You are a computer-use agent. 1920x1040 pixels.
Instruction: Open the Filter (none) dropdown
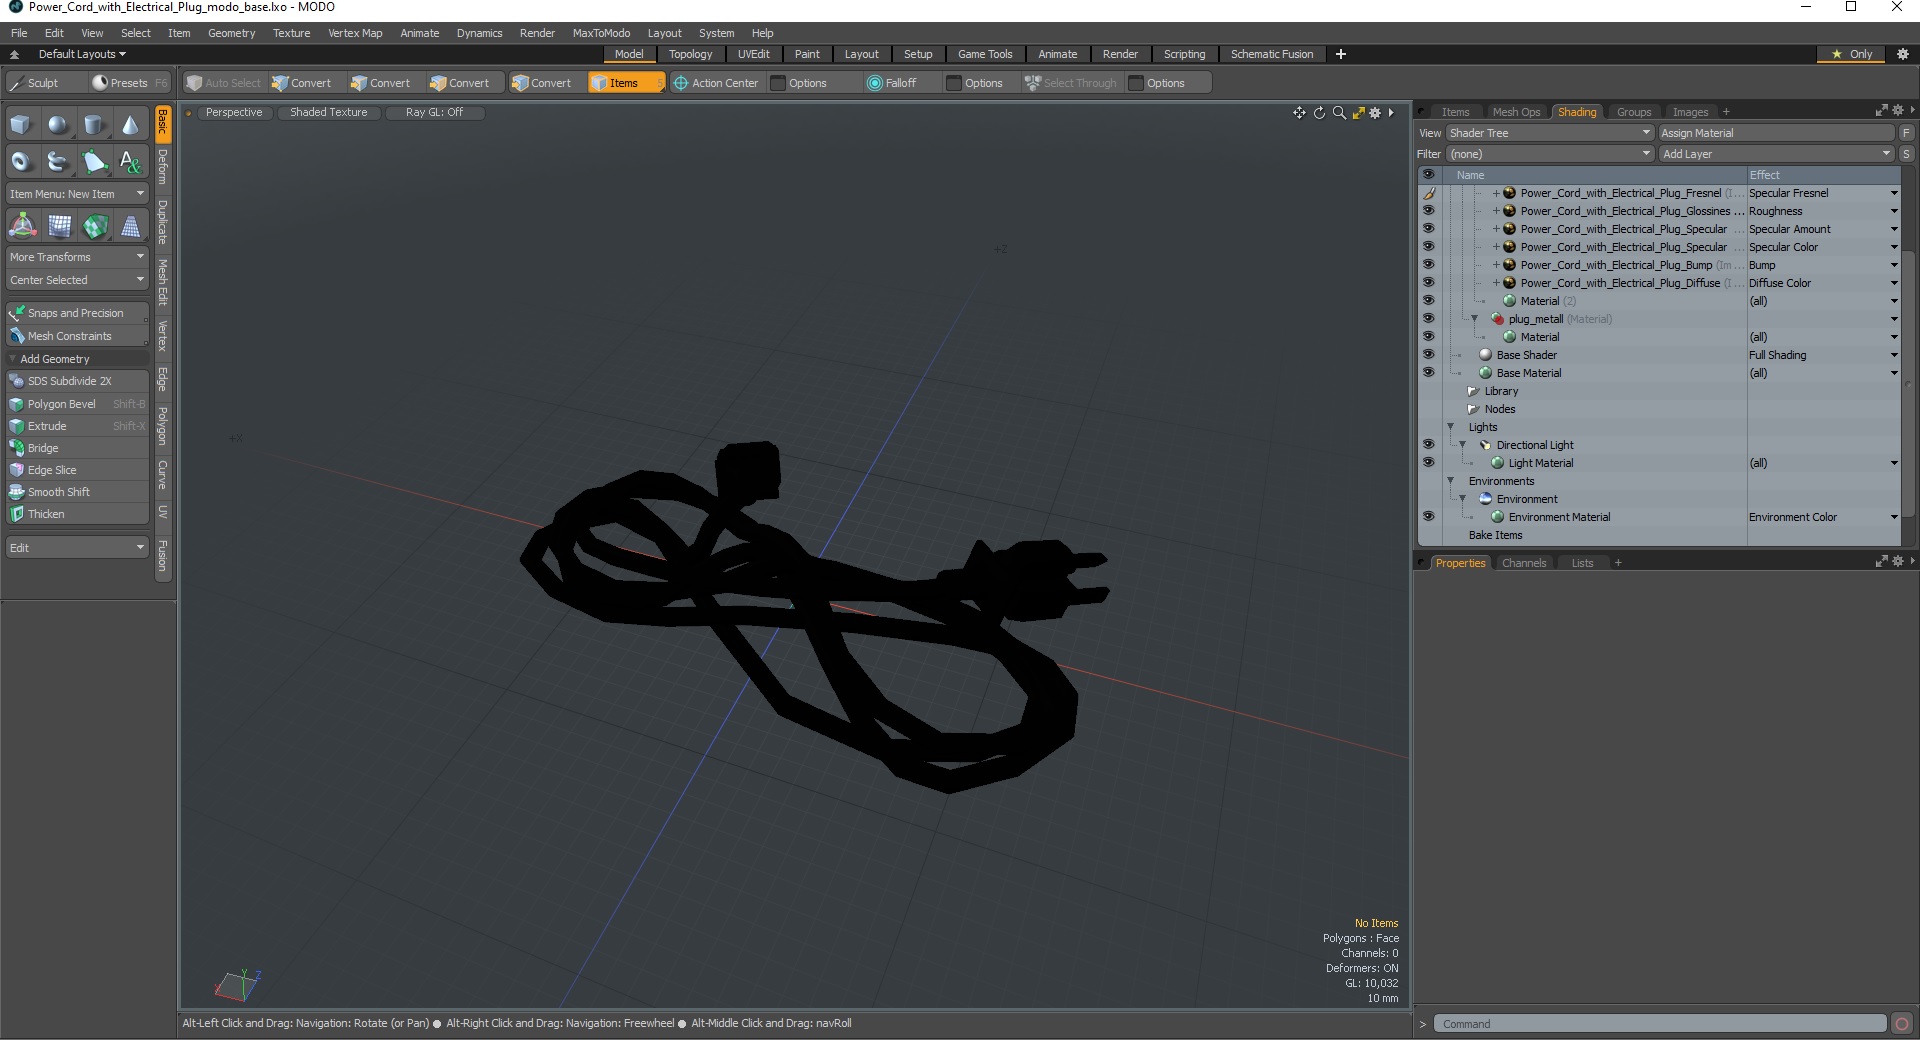[x=1550, y=154]
